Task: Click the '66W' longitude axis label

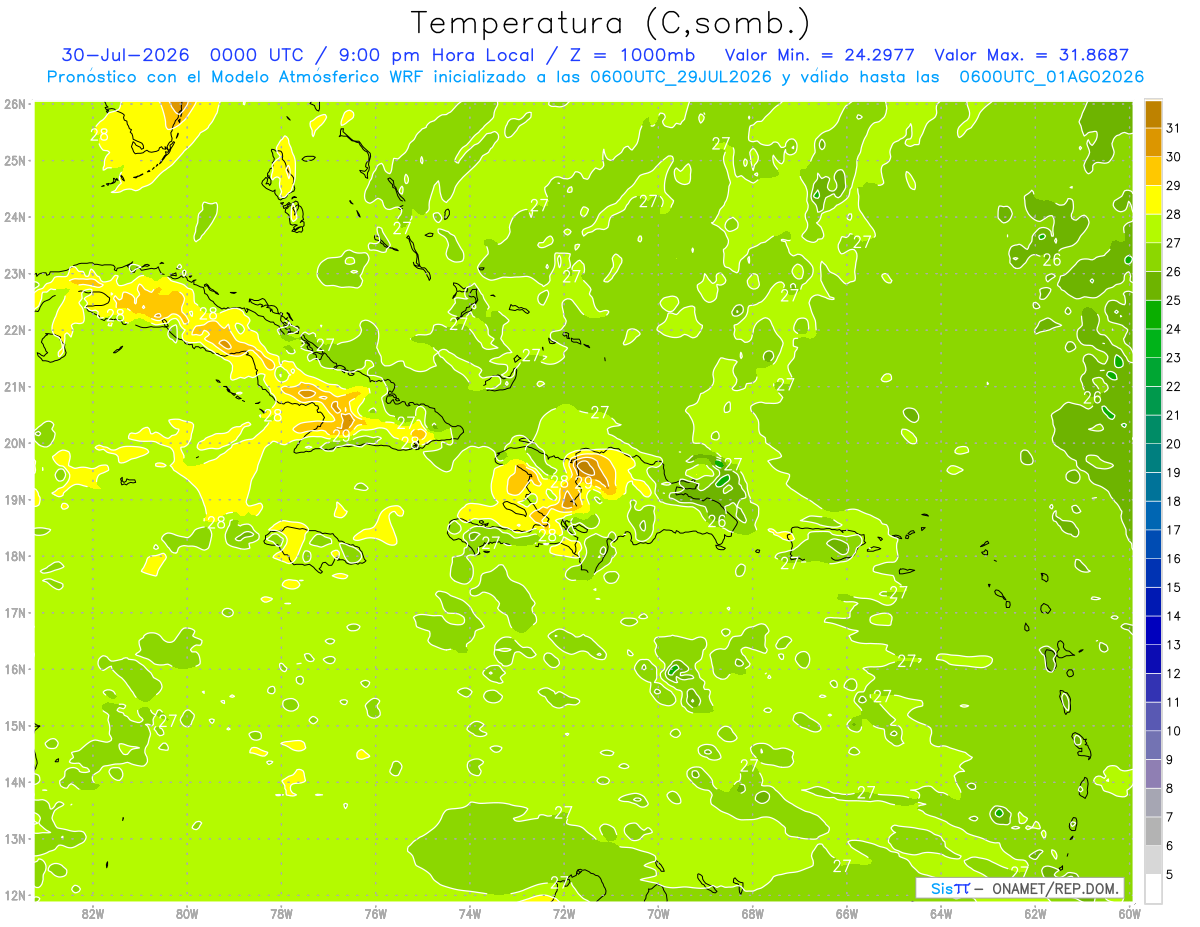Action: click(x=847, y=913)
